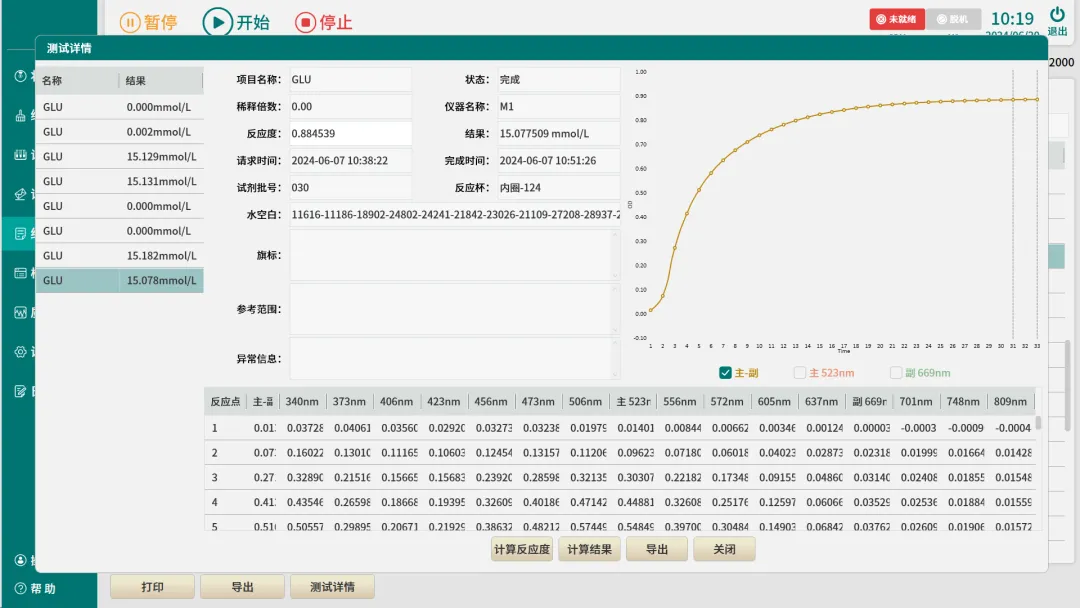
Task: Click the grey 脱机 offline status indicator
Action: pos(953,19)
